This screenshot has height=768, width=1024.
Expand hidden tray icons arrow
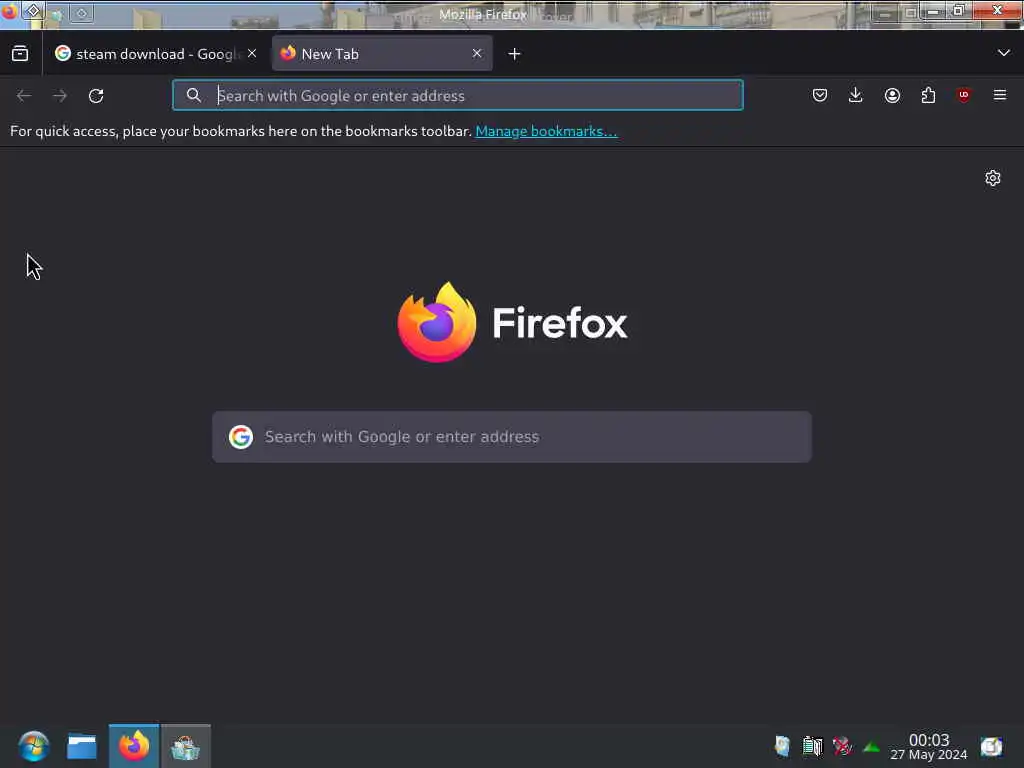point(871,746)
